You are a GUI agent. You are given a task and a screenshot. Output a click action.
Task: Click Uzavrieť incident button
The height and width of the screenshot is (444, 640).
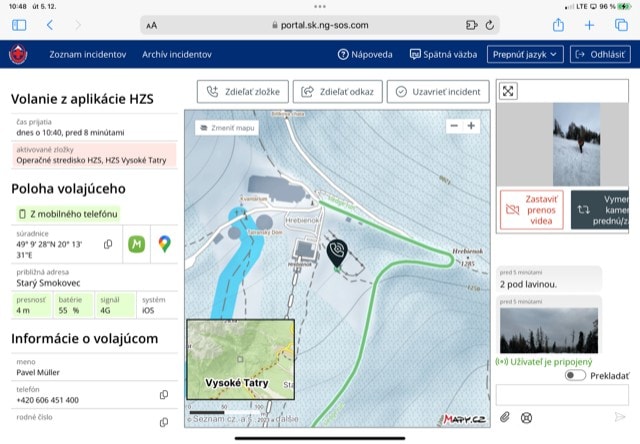[x=438, y=91]
